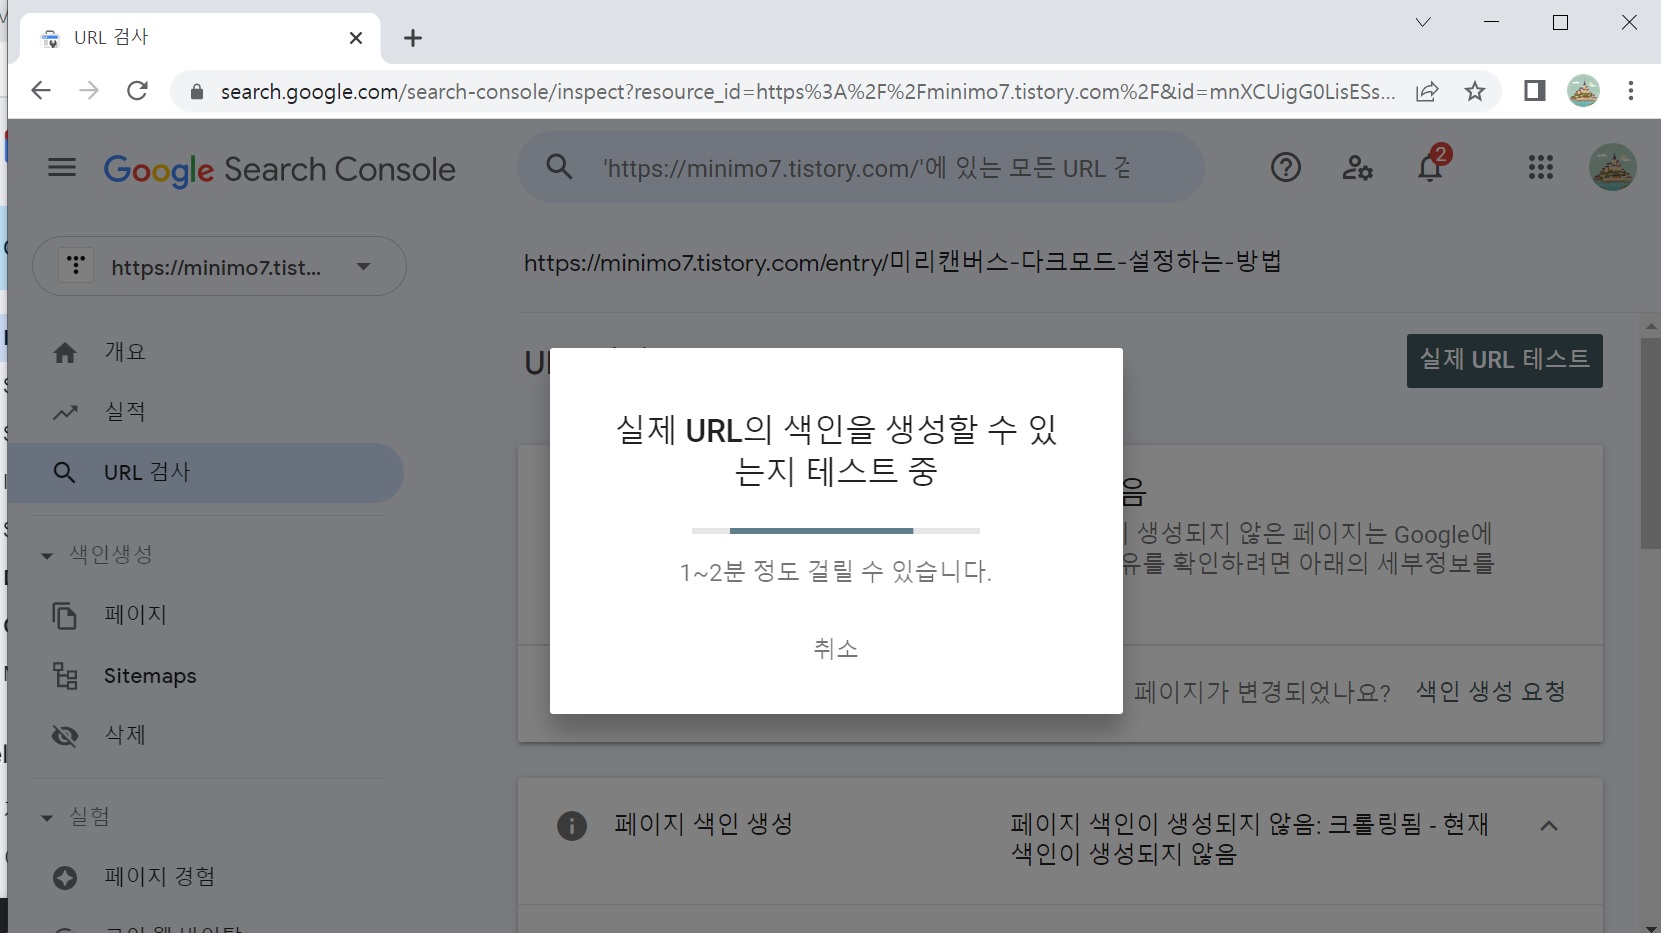The image size is (1661, 933).
Task: Select URL 검사 in sidebar
Action: pos(205,473)
